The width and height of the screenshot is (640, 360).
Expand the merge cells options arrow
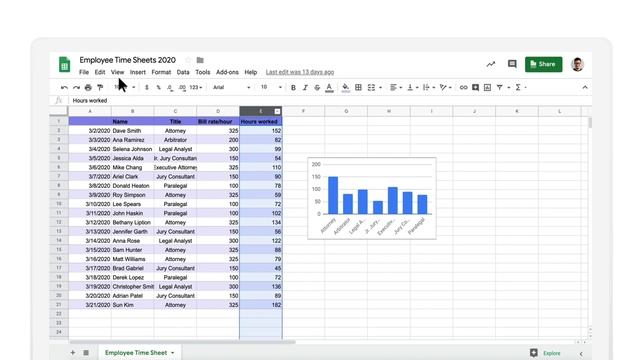[x=380, y=87]
